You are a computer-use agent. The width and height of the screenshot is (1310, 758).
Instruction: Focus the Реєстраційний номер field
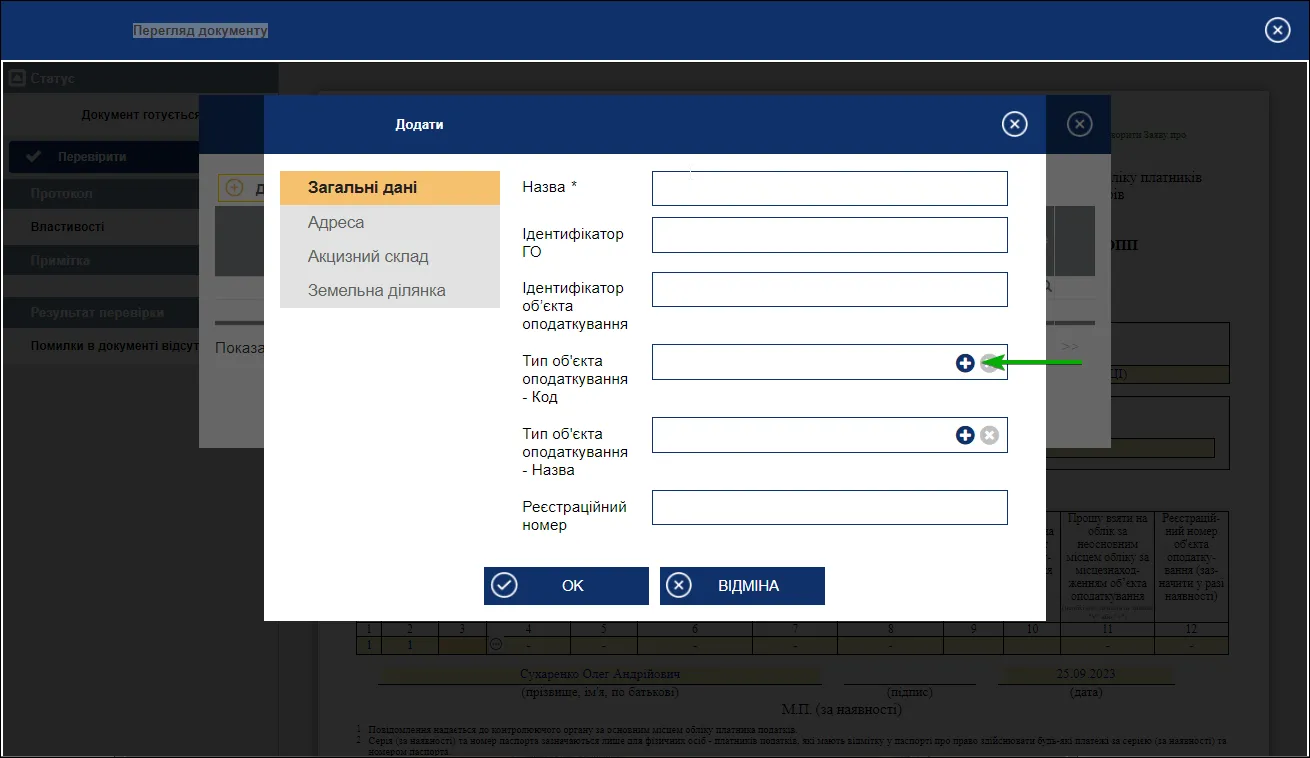(829, 507)
